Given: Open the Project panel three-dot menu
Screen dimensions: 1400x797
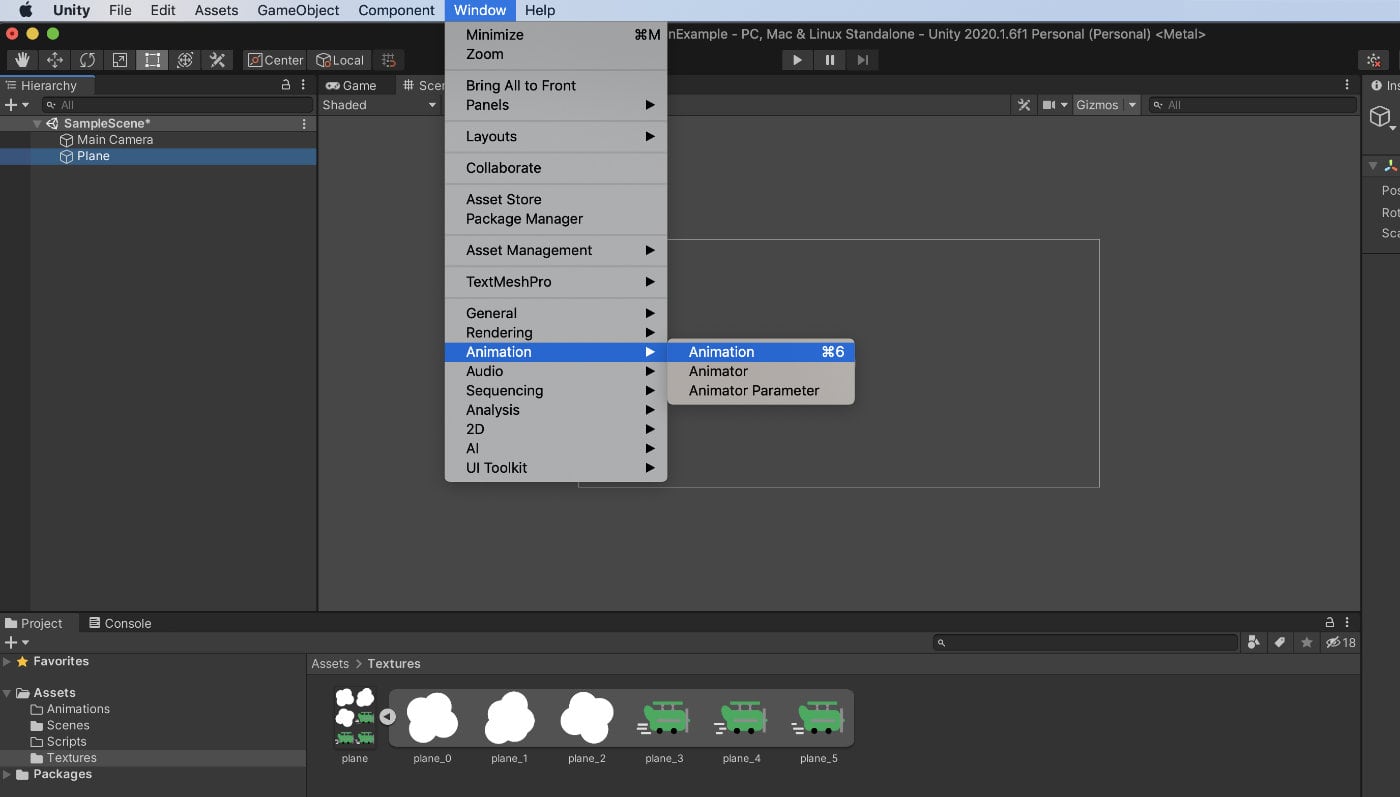Looking at the screenshot, I should point(1348,622).
